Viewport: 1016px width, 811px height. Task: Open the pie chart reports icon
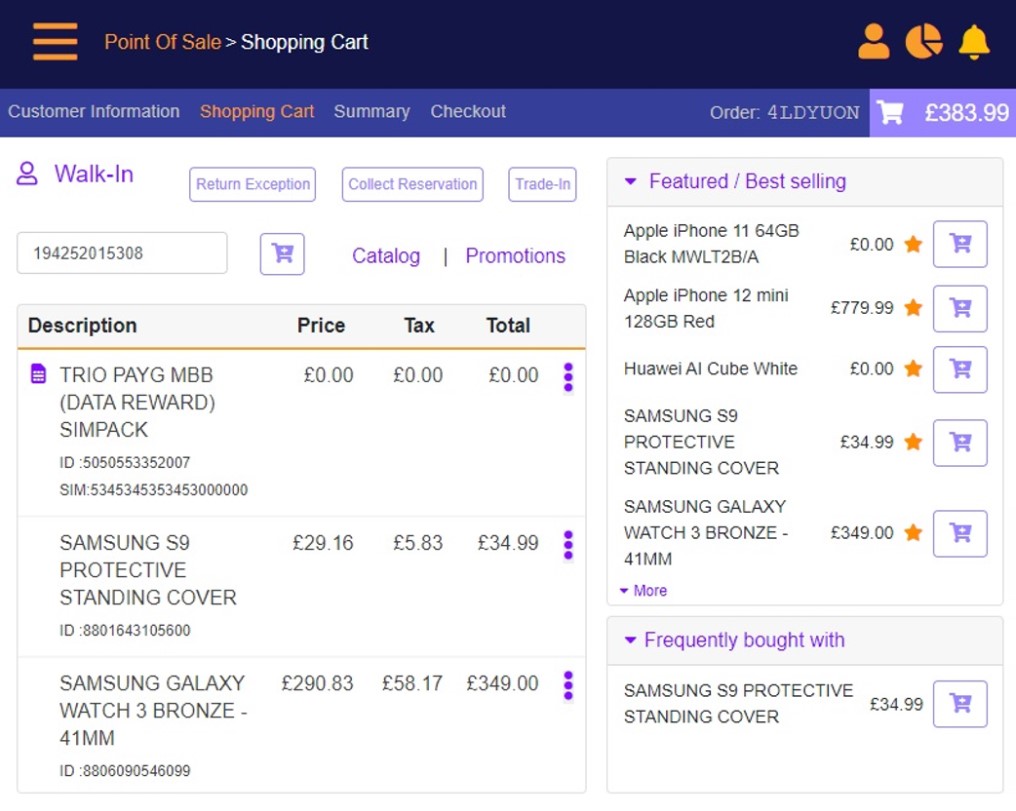(925, 41)
